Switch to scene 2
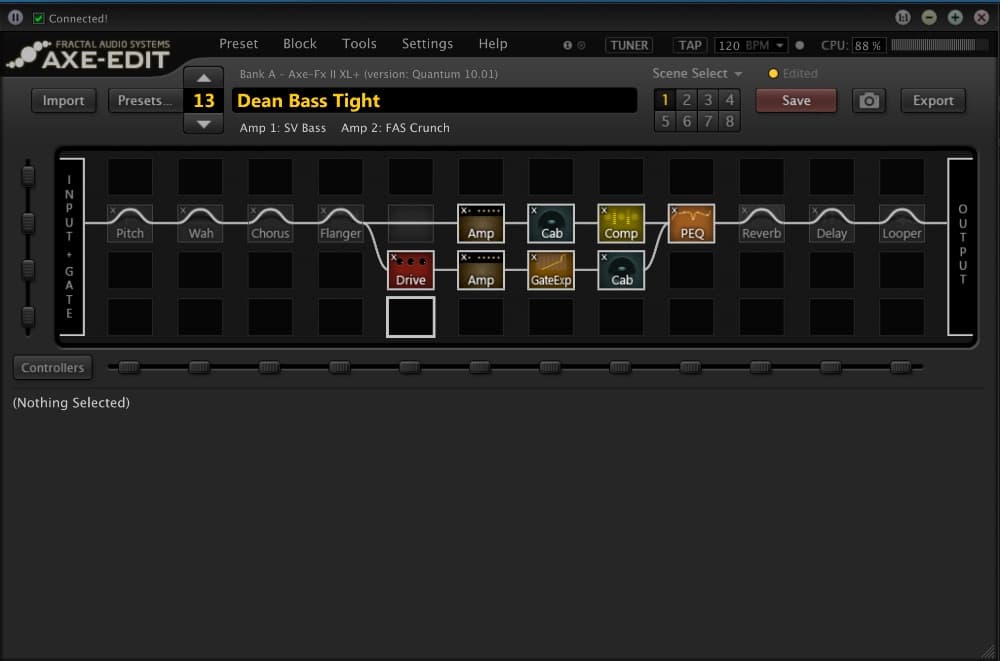The image size is (1000, 661). coord(686,100)
